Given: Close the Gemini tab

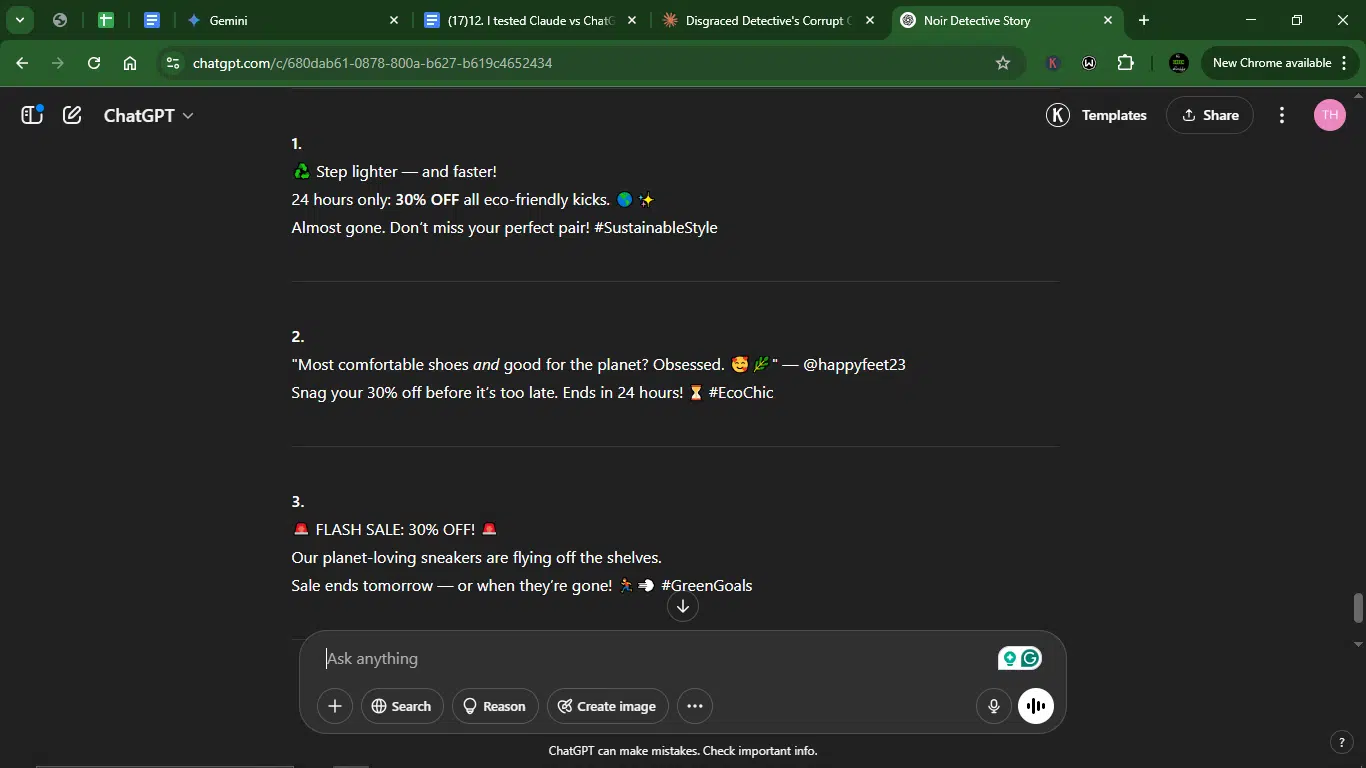Looking at the screenshot, I should (x=393, y=20).
